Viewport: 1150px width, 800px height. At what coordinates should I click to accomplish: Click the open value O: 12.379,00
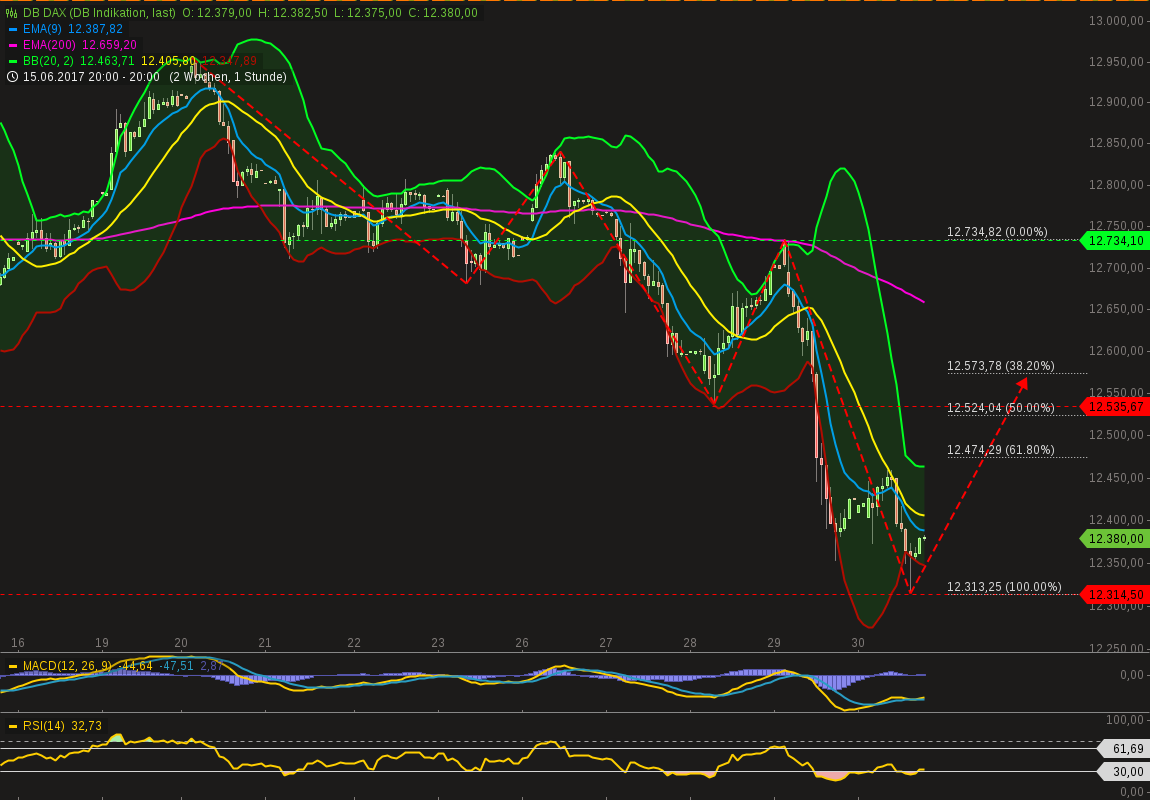point(219,13)
